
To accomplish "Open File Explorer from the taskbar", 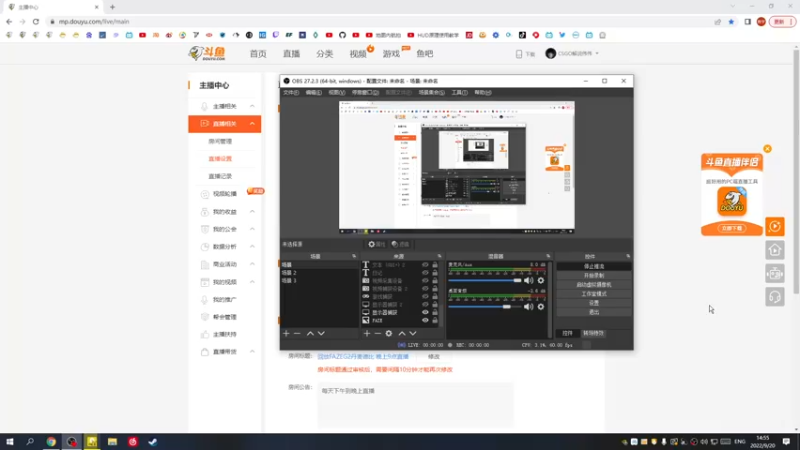I will coord(112,442).
